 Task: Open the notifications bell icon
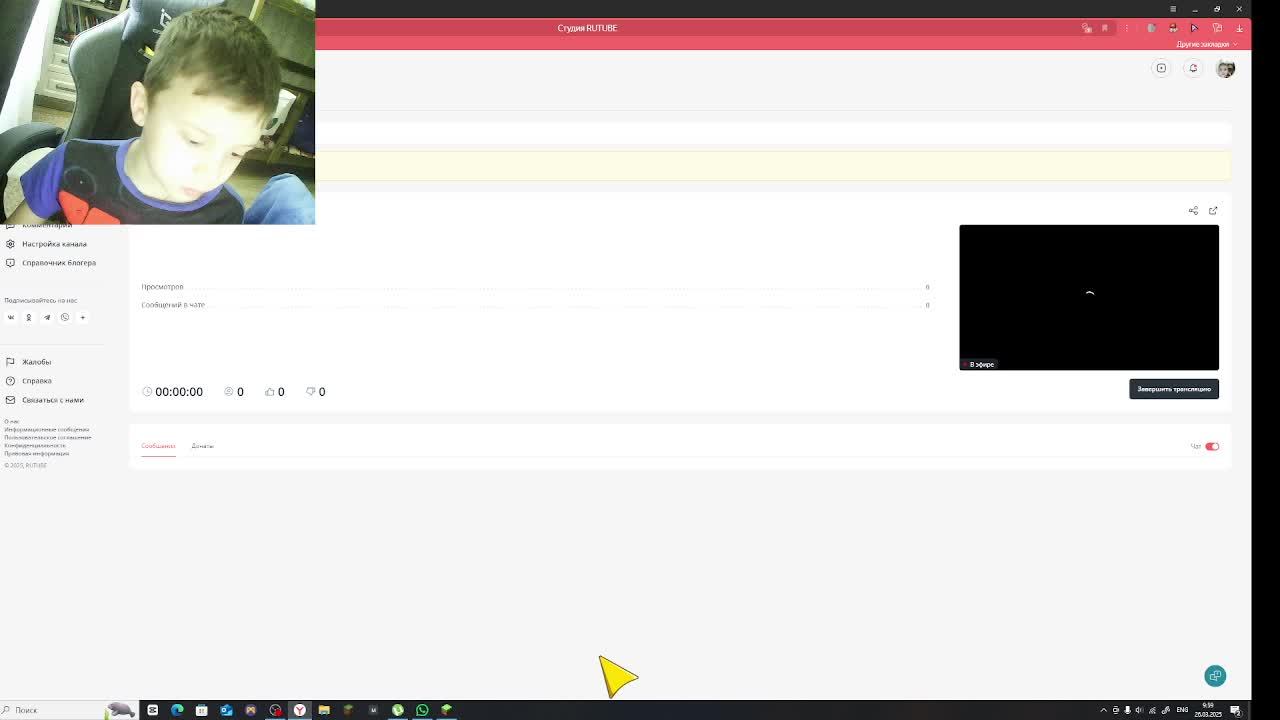(1193, 68)
